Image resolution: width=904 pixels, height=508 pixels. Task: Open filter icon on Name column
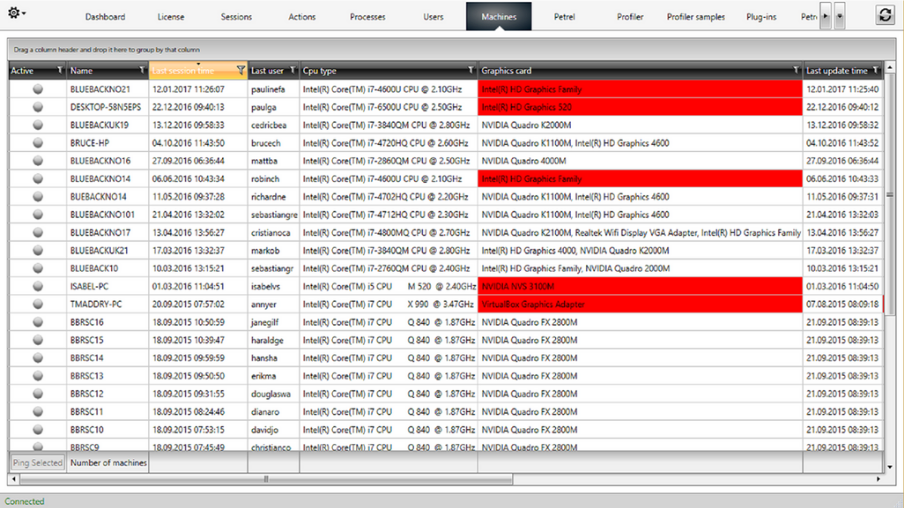[x=143, y=70]
